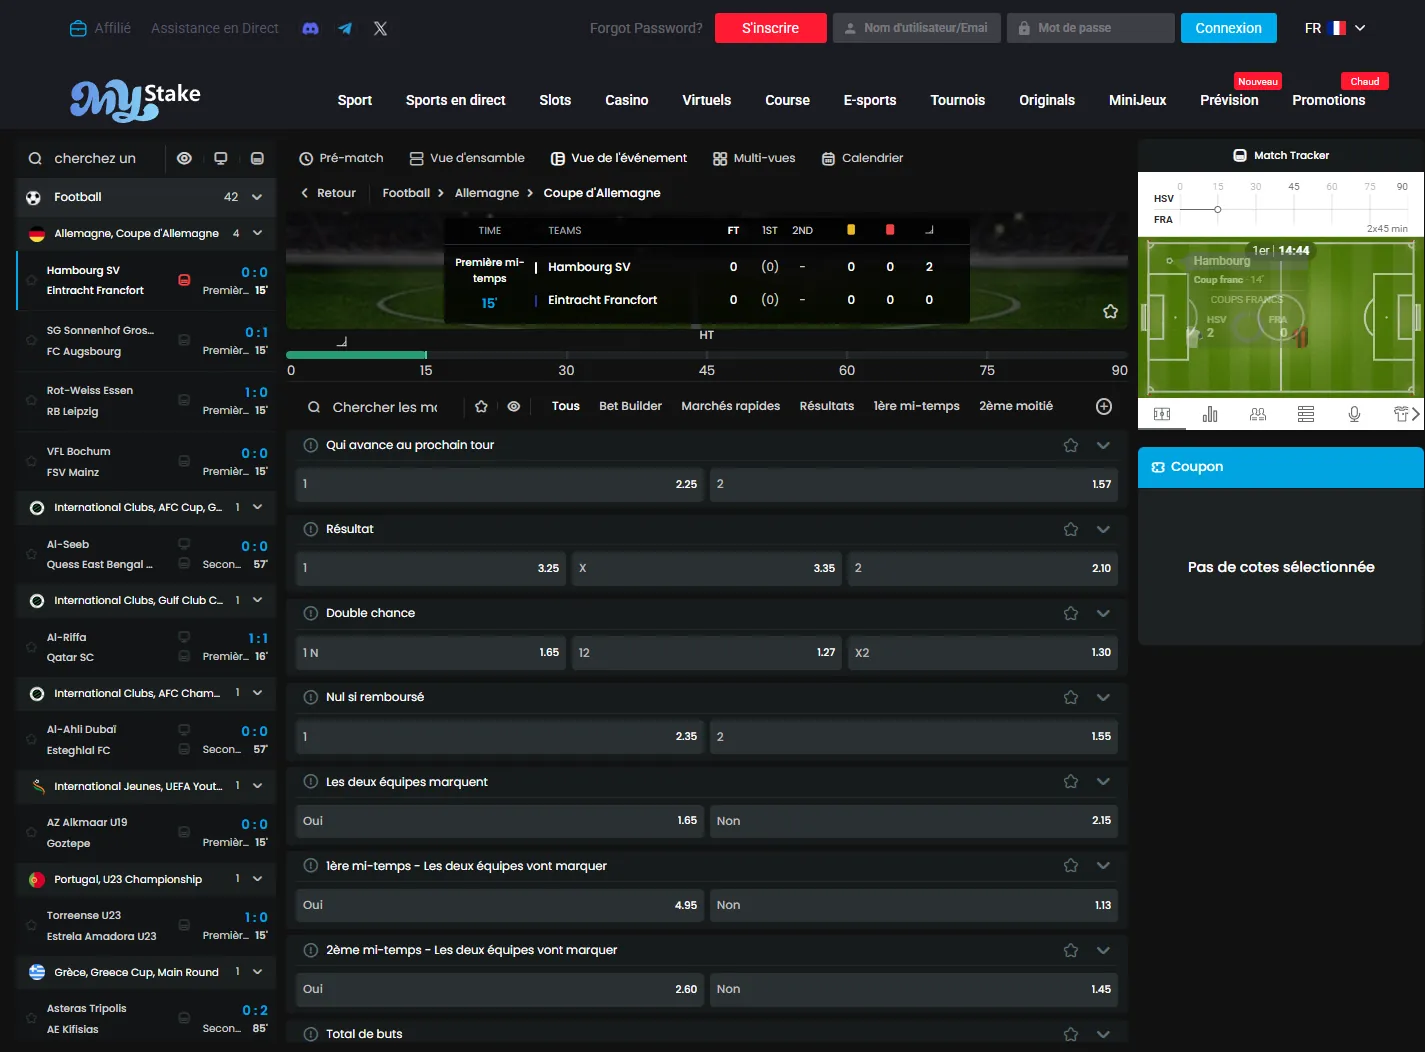
Task: Click the S'inscrire button
Action: tap(771, 28)
